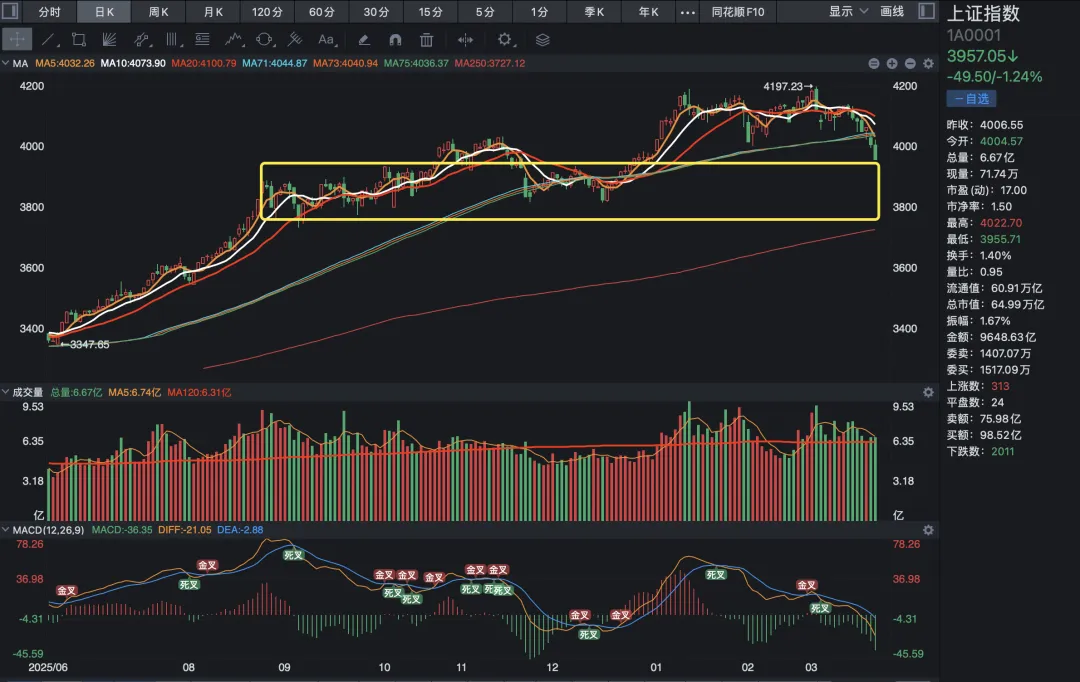Select the Aa text annotation tool
The width and height of the screenshot is (1080, 682).
(326, 40)
